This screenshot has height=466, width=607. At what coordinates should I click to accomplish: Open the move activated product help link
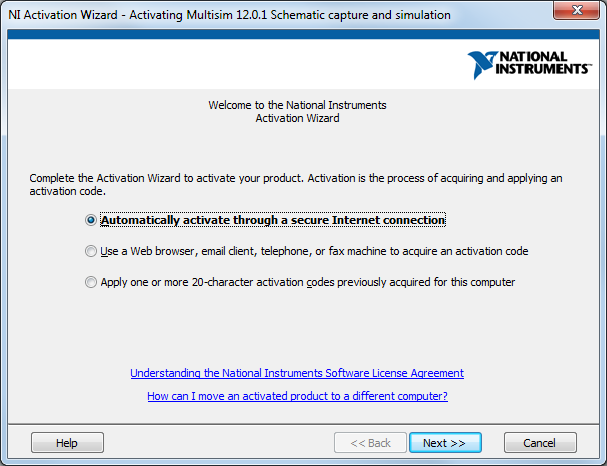297,396
